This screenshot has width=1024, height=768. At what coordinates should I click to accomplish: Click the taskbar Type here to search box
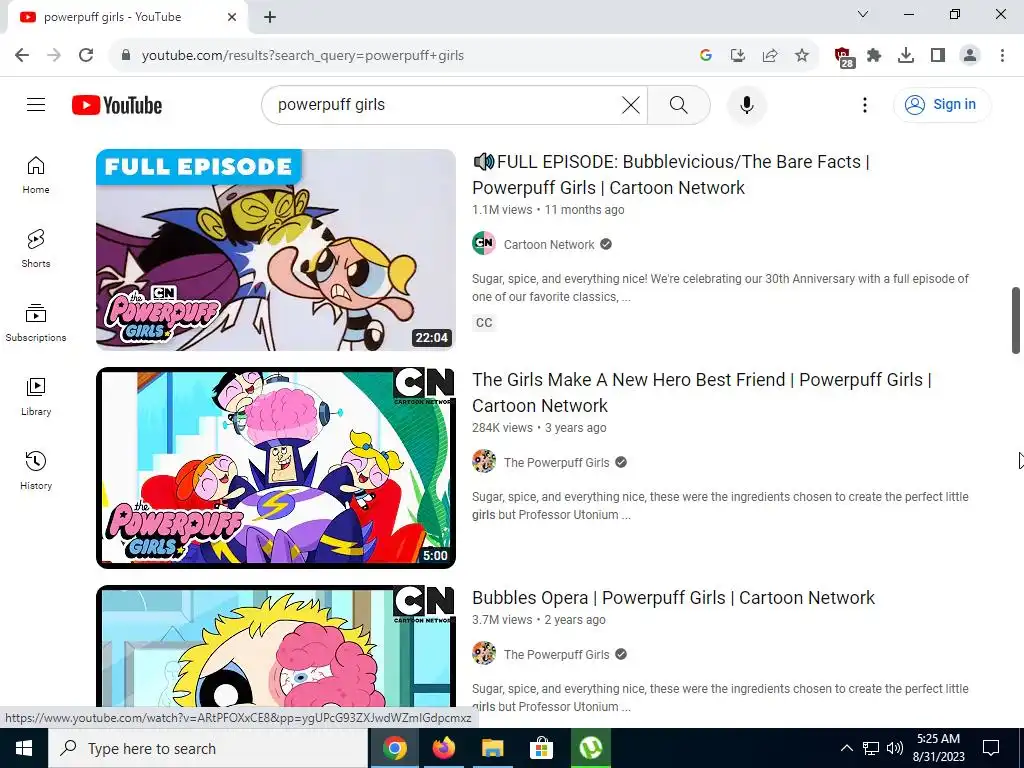coord(208,748)
